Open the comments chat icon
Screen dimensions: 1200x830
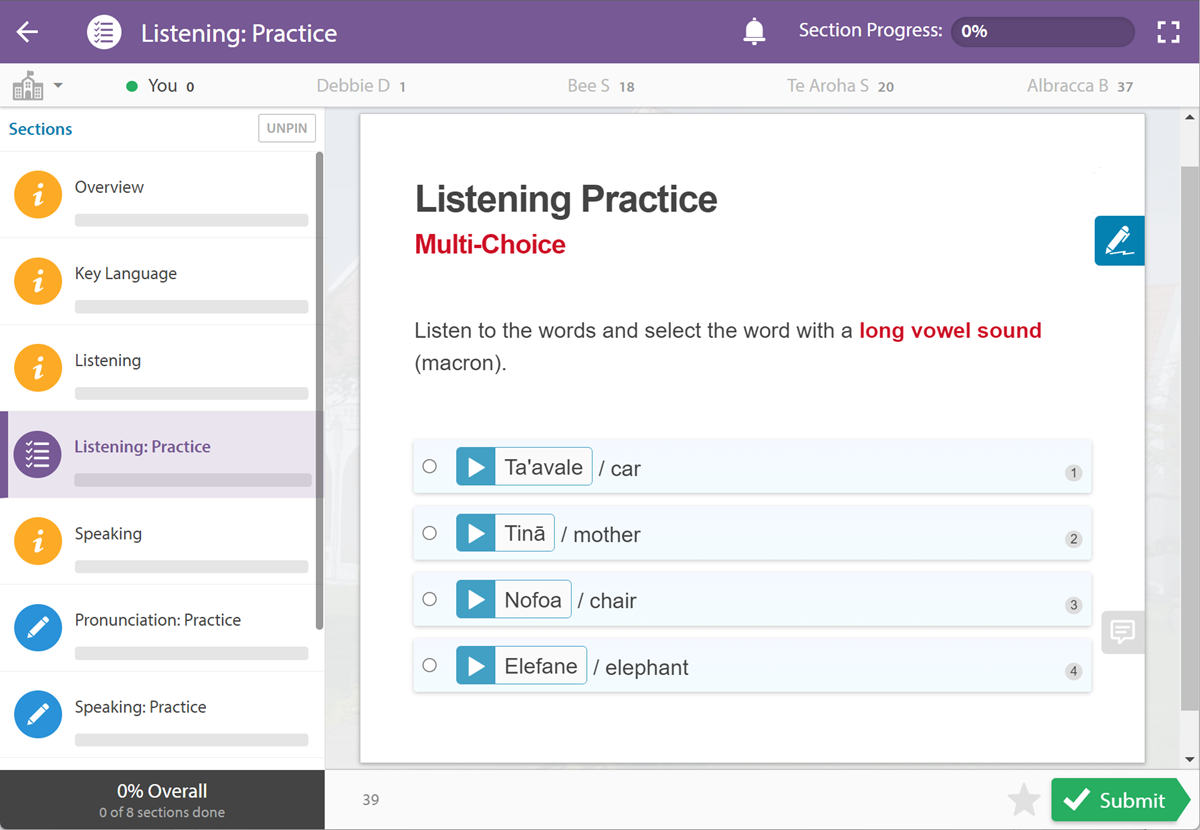(x=1123, y=632)
